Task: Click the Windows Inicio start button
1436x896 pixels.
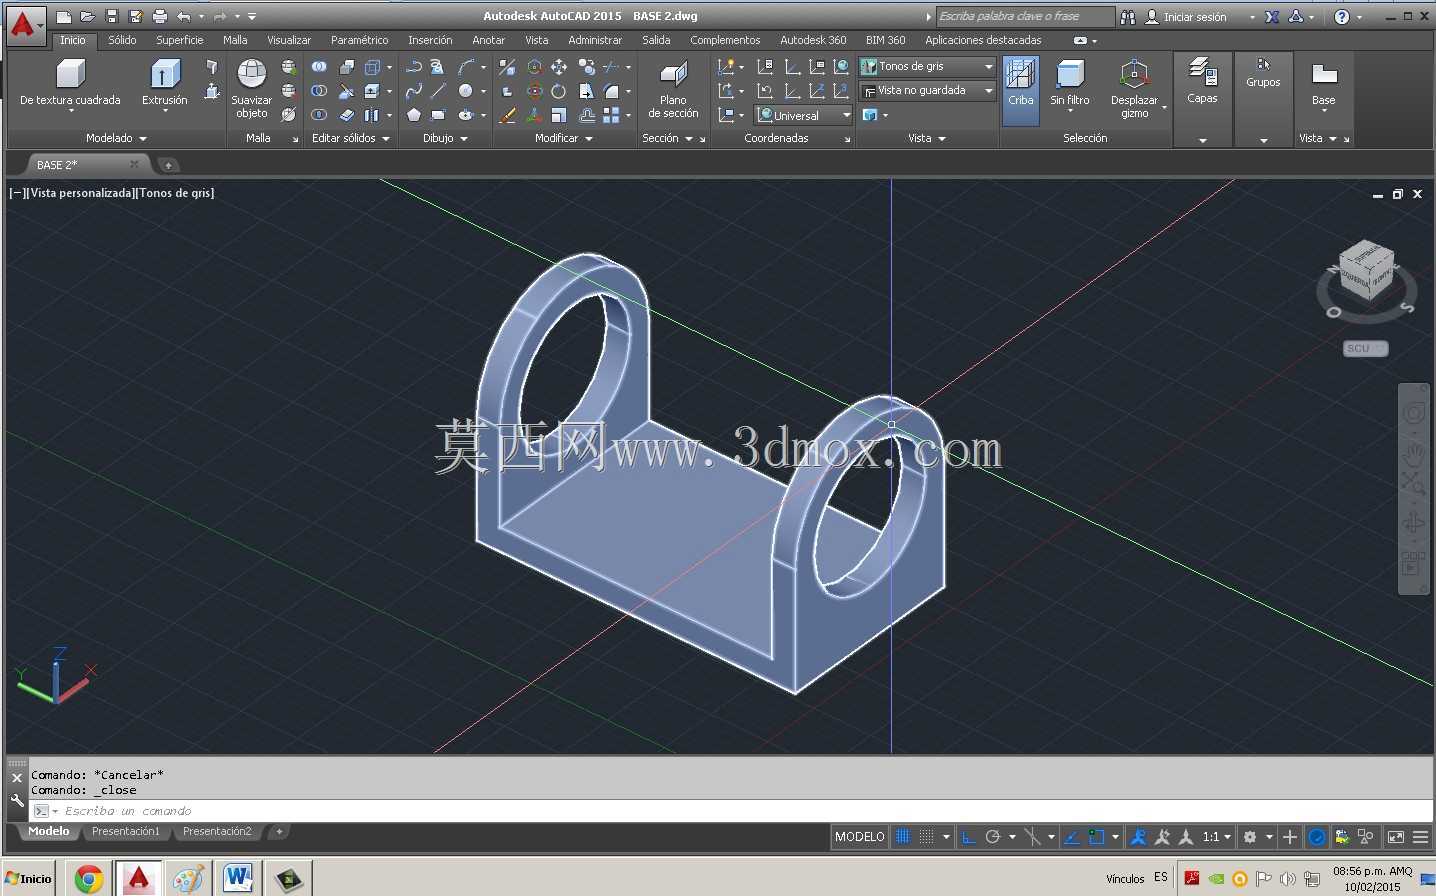Action: [29, 879]
